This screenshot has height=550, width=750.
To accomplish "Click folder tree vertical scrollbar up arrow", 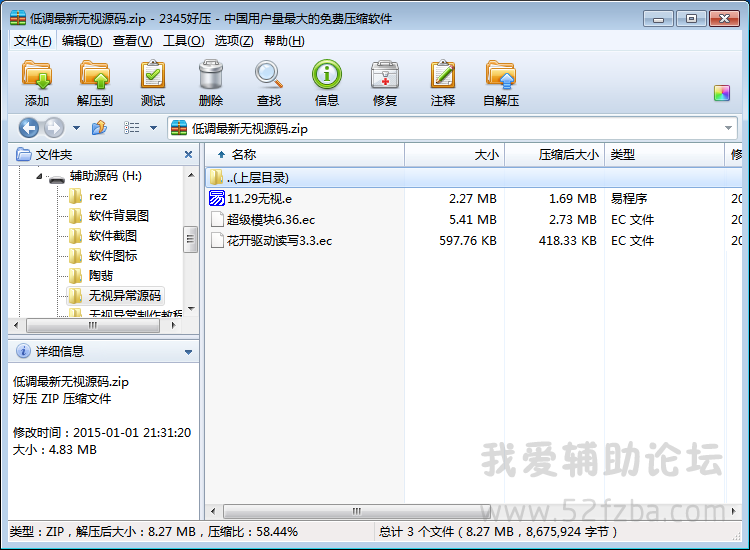I will click(191, 175).
